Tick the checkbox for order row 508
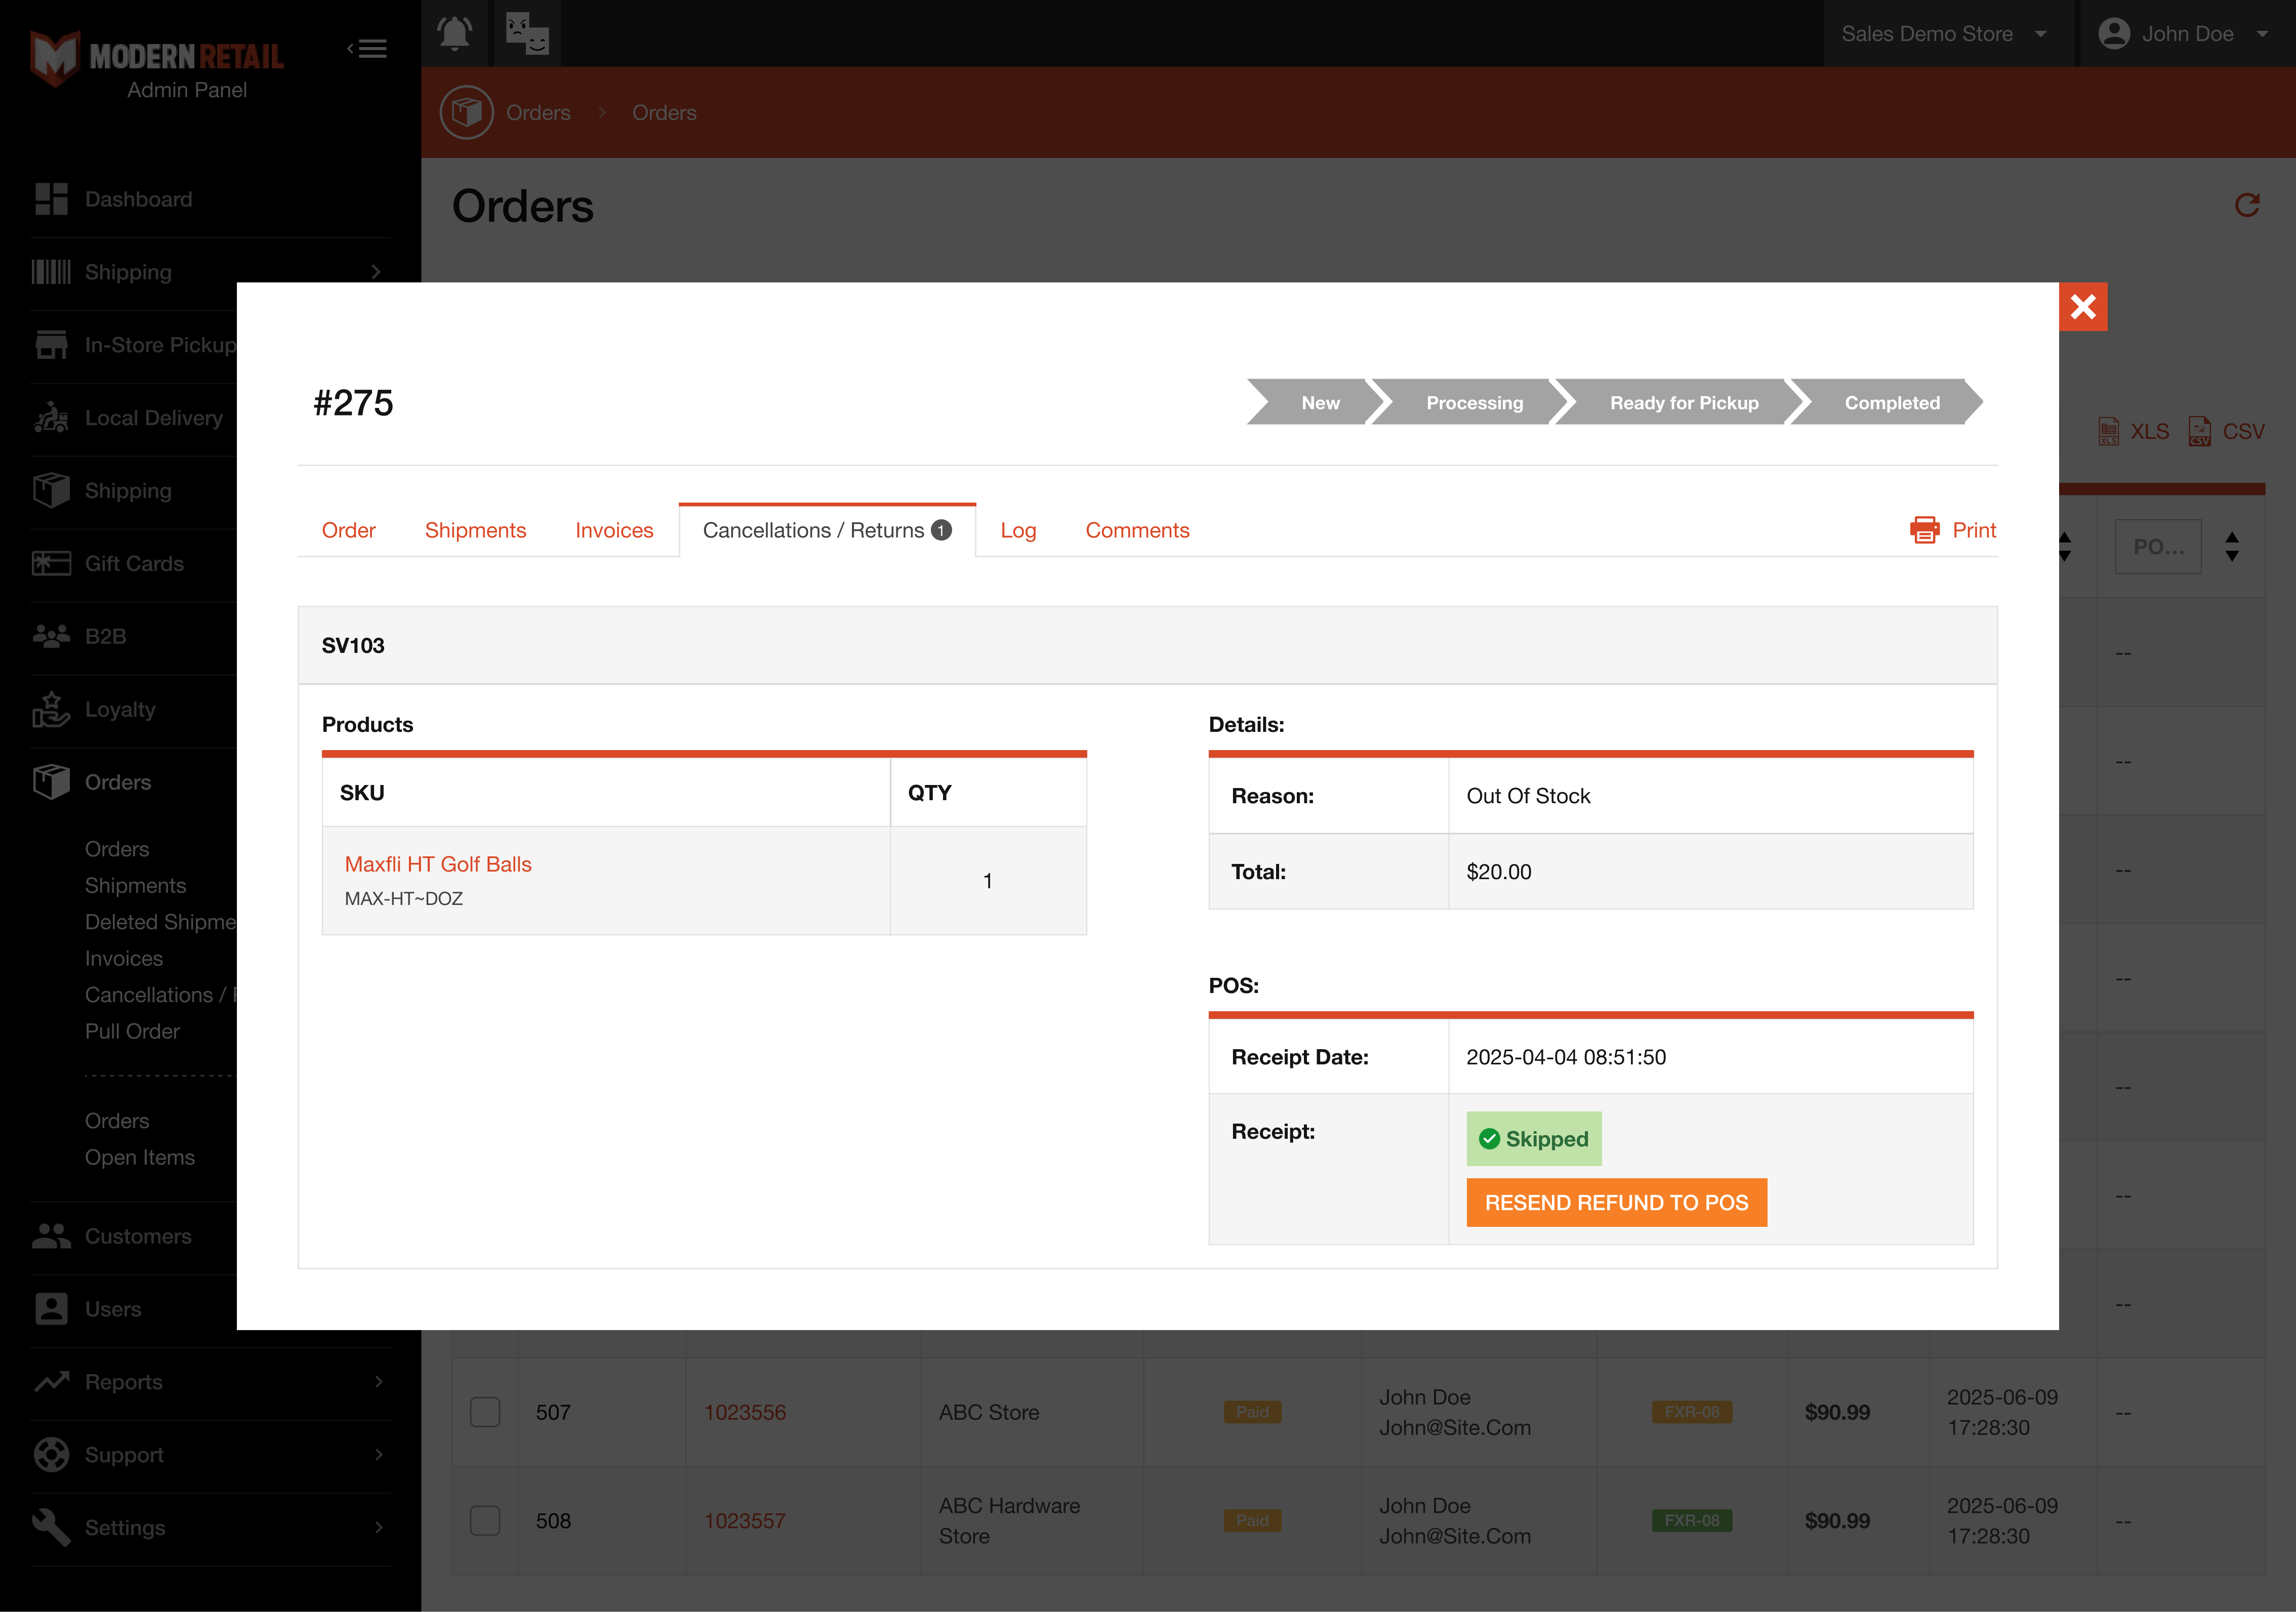Viewport: 2296px width, 1612px height. click(485, 1521)
